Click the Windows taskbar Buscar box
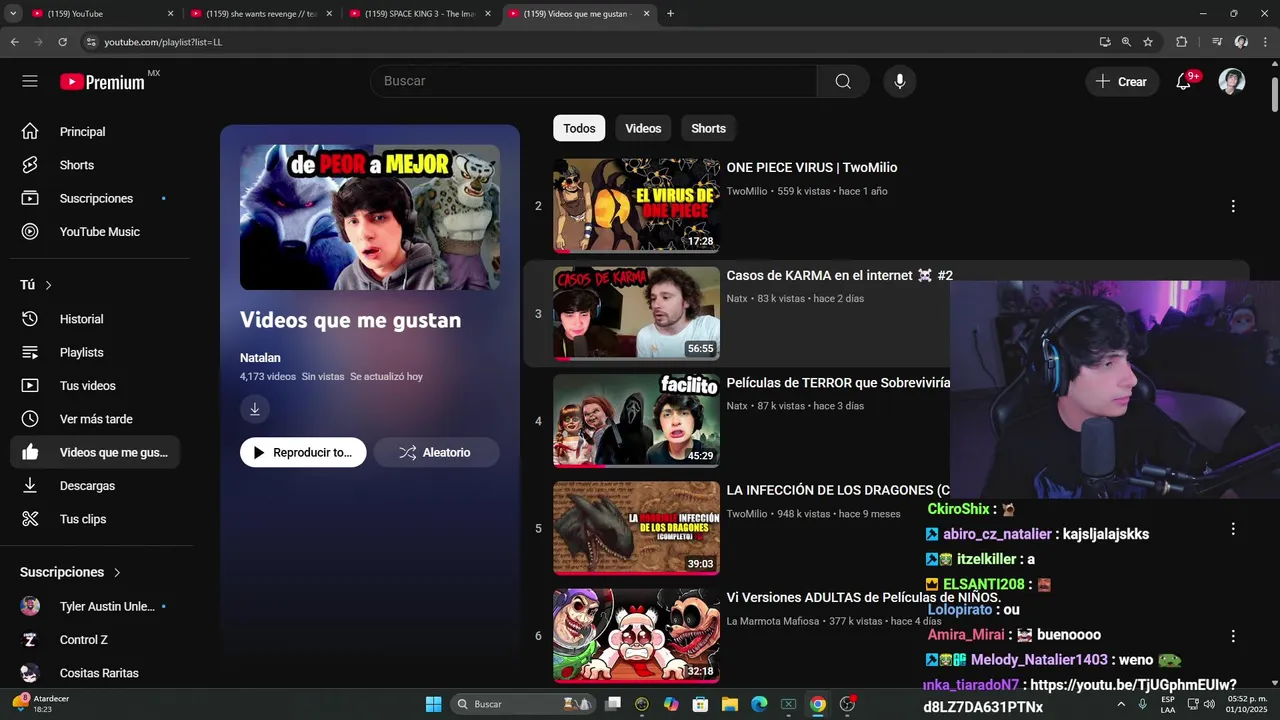 click(x=522, y=704)
